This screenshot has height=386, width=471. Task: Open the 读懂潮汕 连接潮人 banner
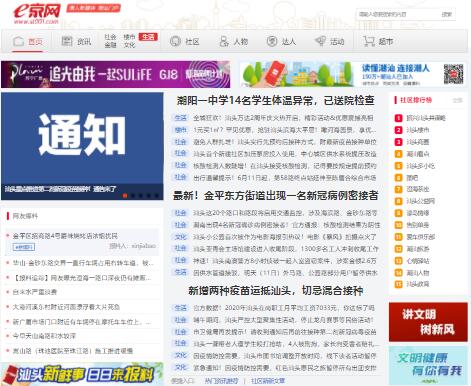point(353,74)
